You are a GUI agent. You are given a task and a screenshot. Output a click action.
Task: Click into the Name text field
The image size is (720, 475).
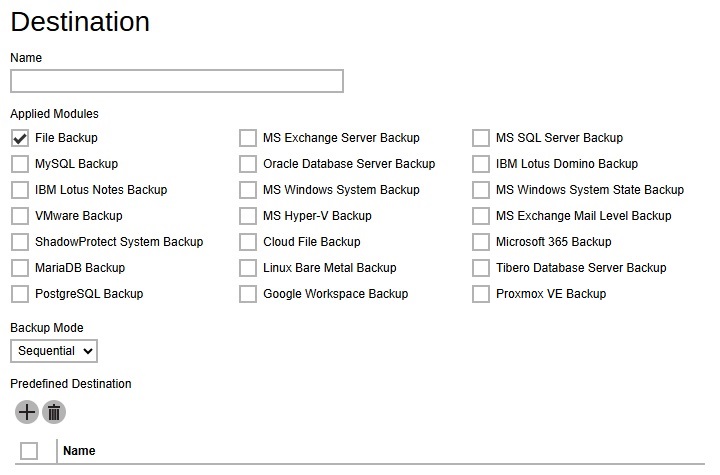point(177,81)
